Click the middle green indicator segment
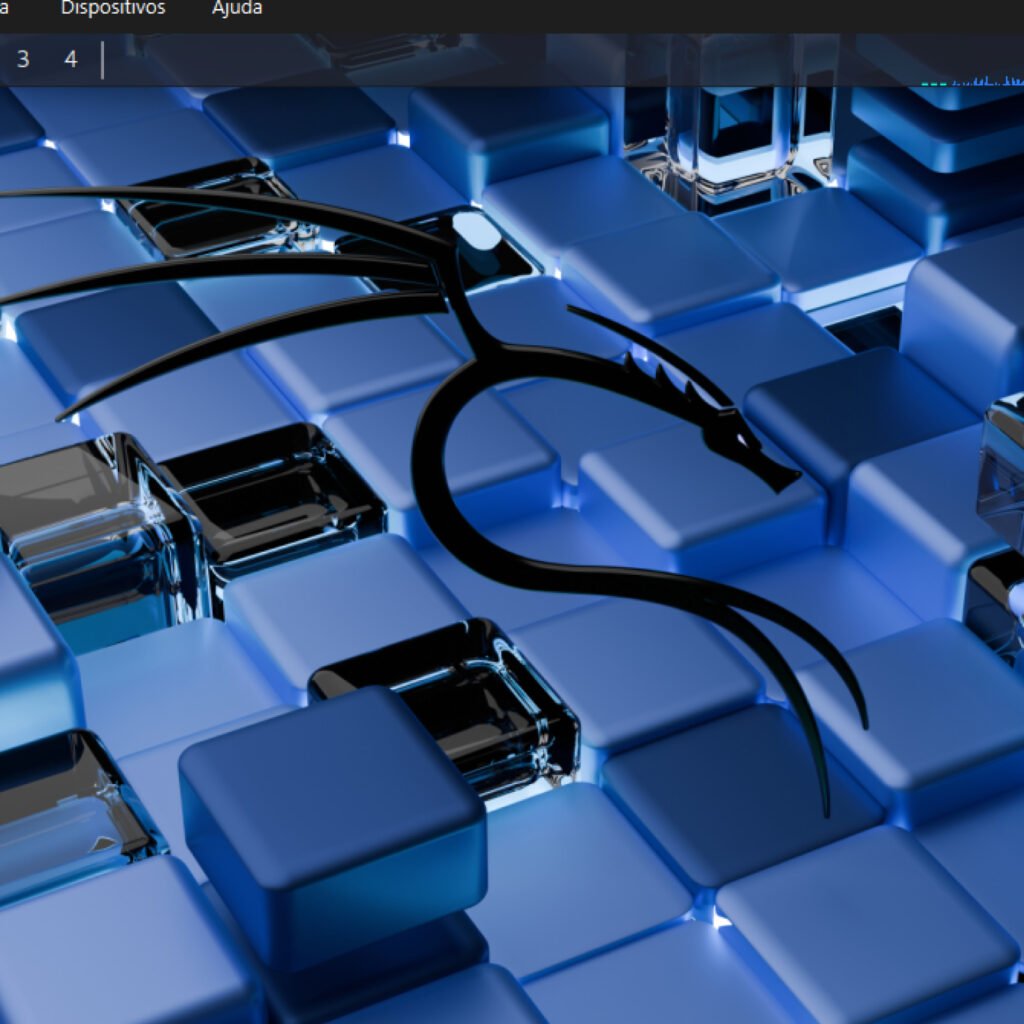Viewport: 1024px width, 1024px height. (934, 84)
